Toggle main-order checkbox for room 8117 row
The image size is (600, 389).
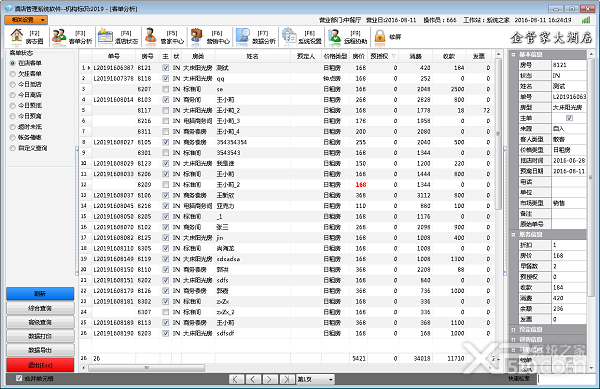point(165,110)
